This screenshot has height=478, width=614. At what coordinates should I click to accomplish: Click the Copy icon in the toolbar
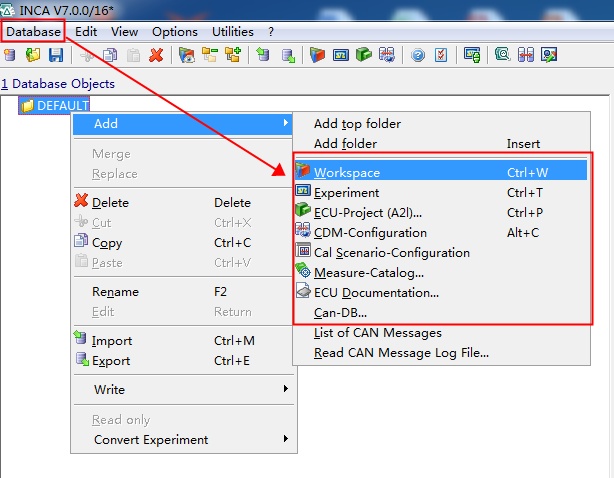click(x=110, y=55)
